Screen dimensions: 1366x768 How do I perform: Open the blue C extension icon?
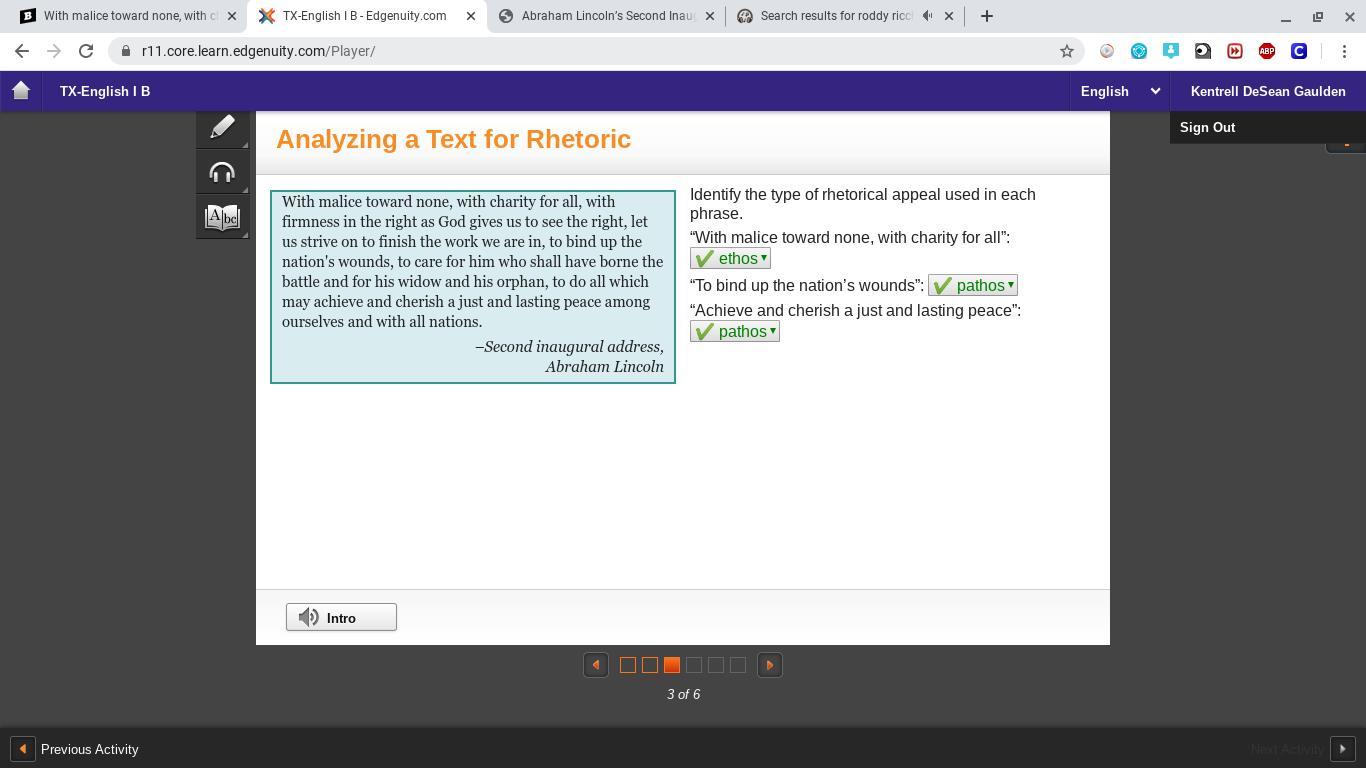1299,51
